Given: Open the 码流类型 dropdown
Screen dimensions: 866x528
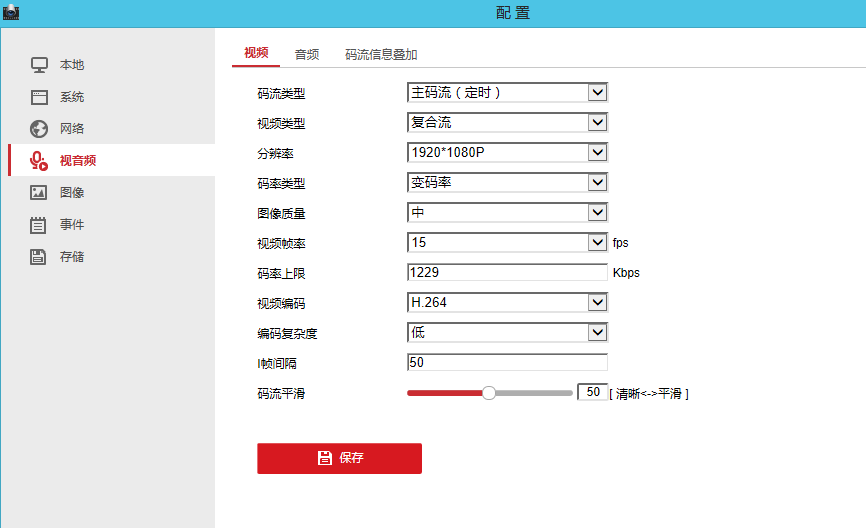Looking at the screenshot, I should click(508, 93).
